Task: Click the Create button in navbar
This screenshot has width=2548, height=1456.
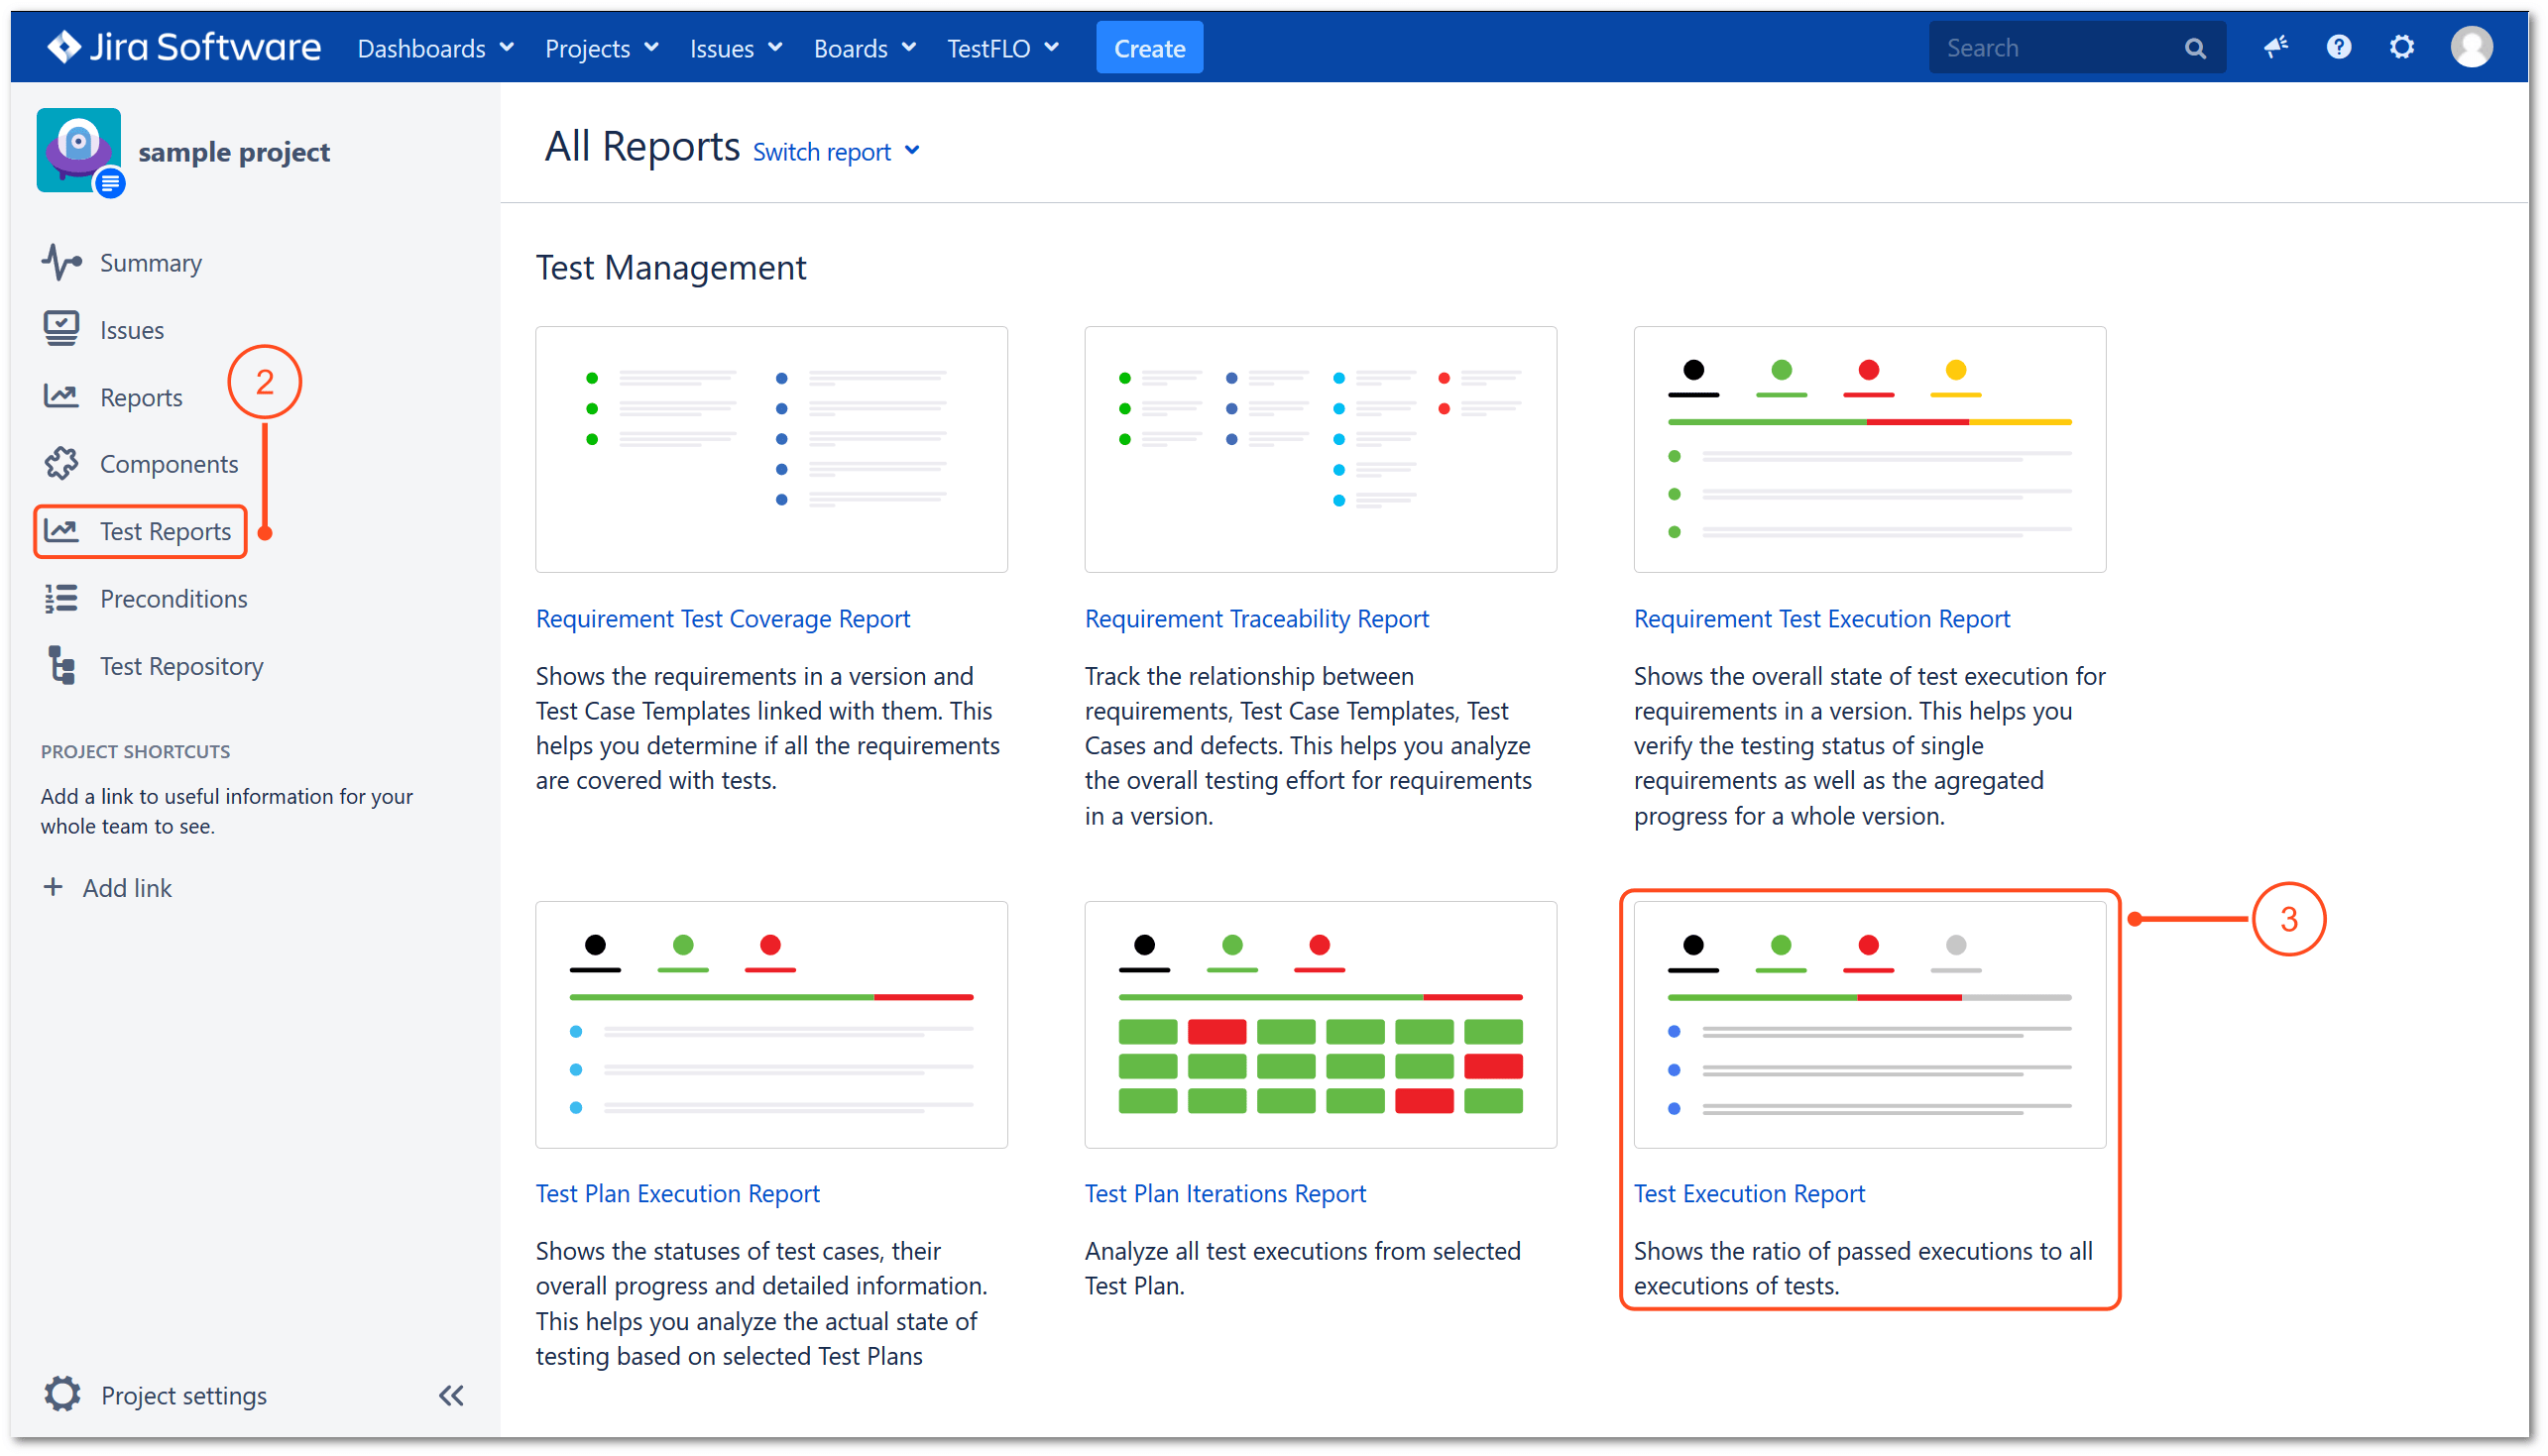Action: click(x=1150, y=48)
